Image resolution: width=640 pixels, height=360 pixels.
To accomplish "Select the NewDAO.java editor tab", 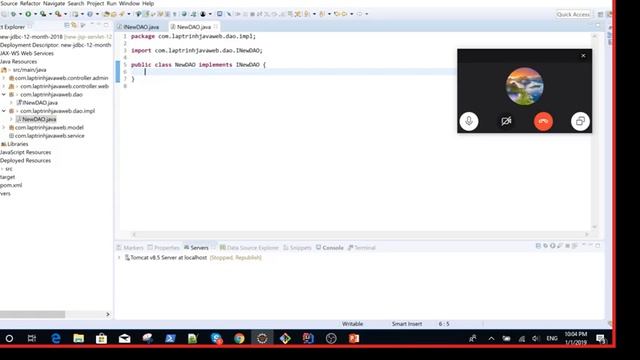I will (x=193, y=27).
